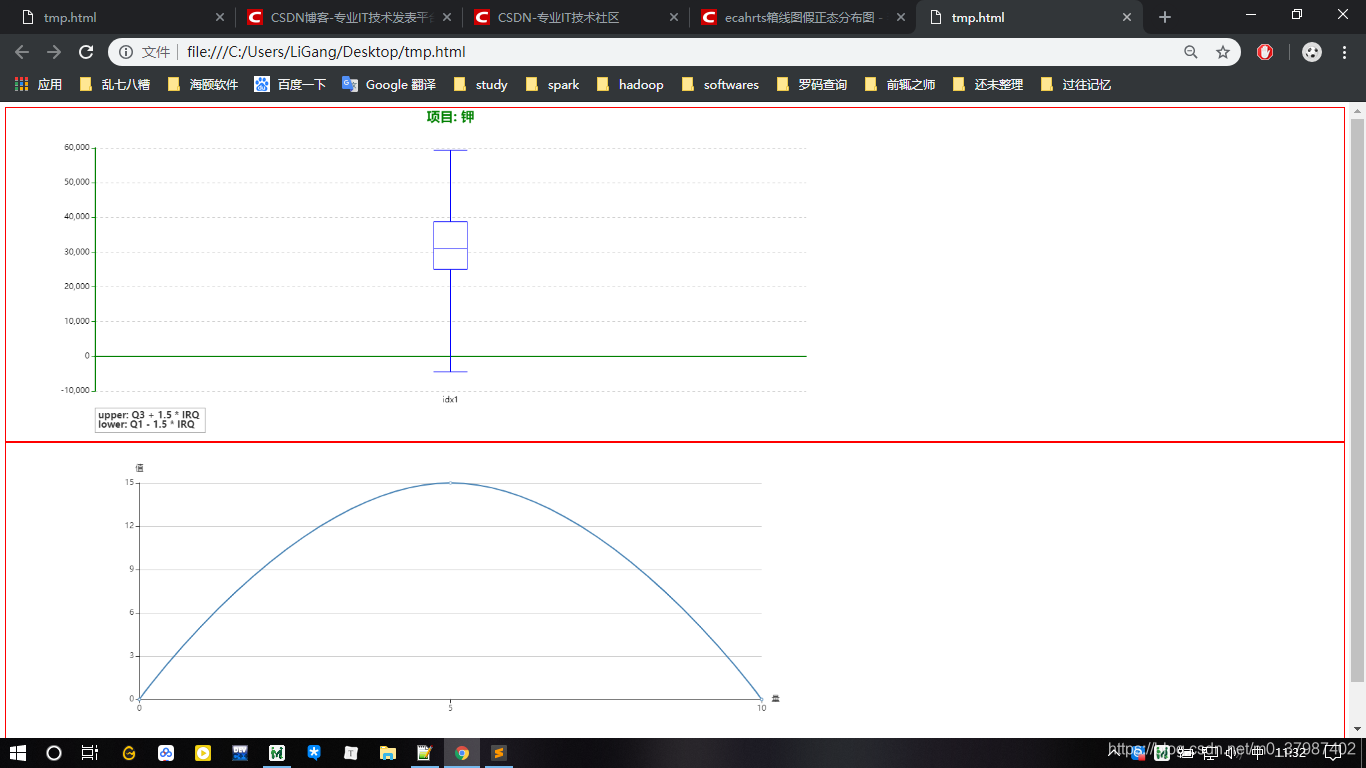Open the blue star taskbar application
1366x768 pixels.
click(x=314, y=753)
